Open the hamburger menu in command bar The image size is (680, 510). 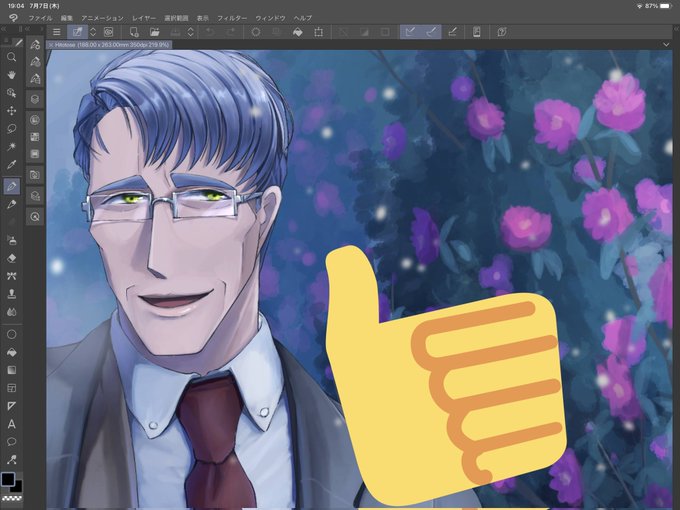56,32
